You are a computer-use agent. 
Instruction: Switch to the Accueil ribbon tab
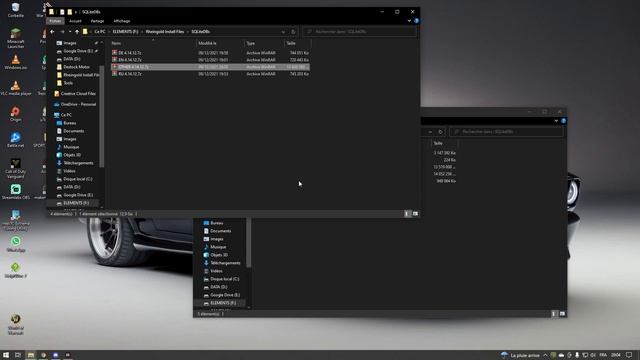[75, 21]
